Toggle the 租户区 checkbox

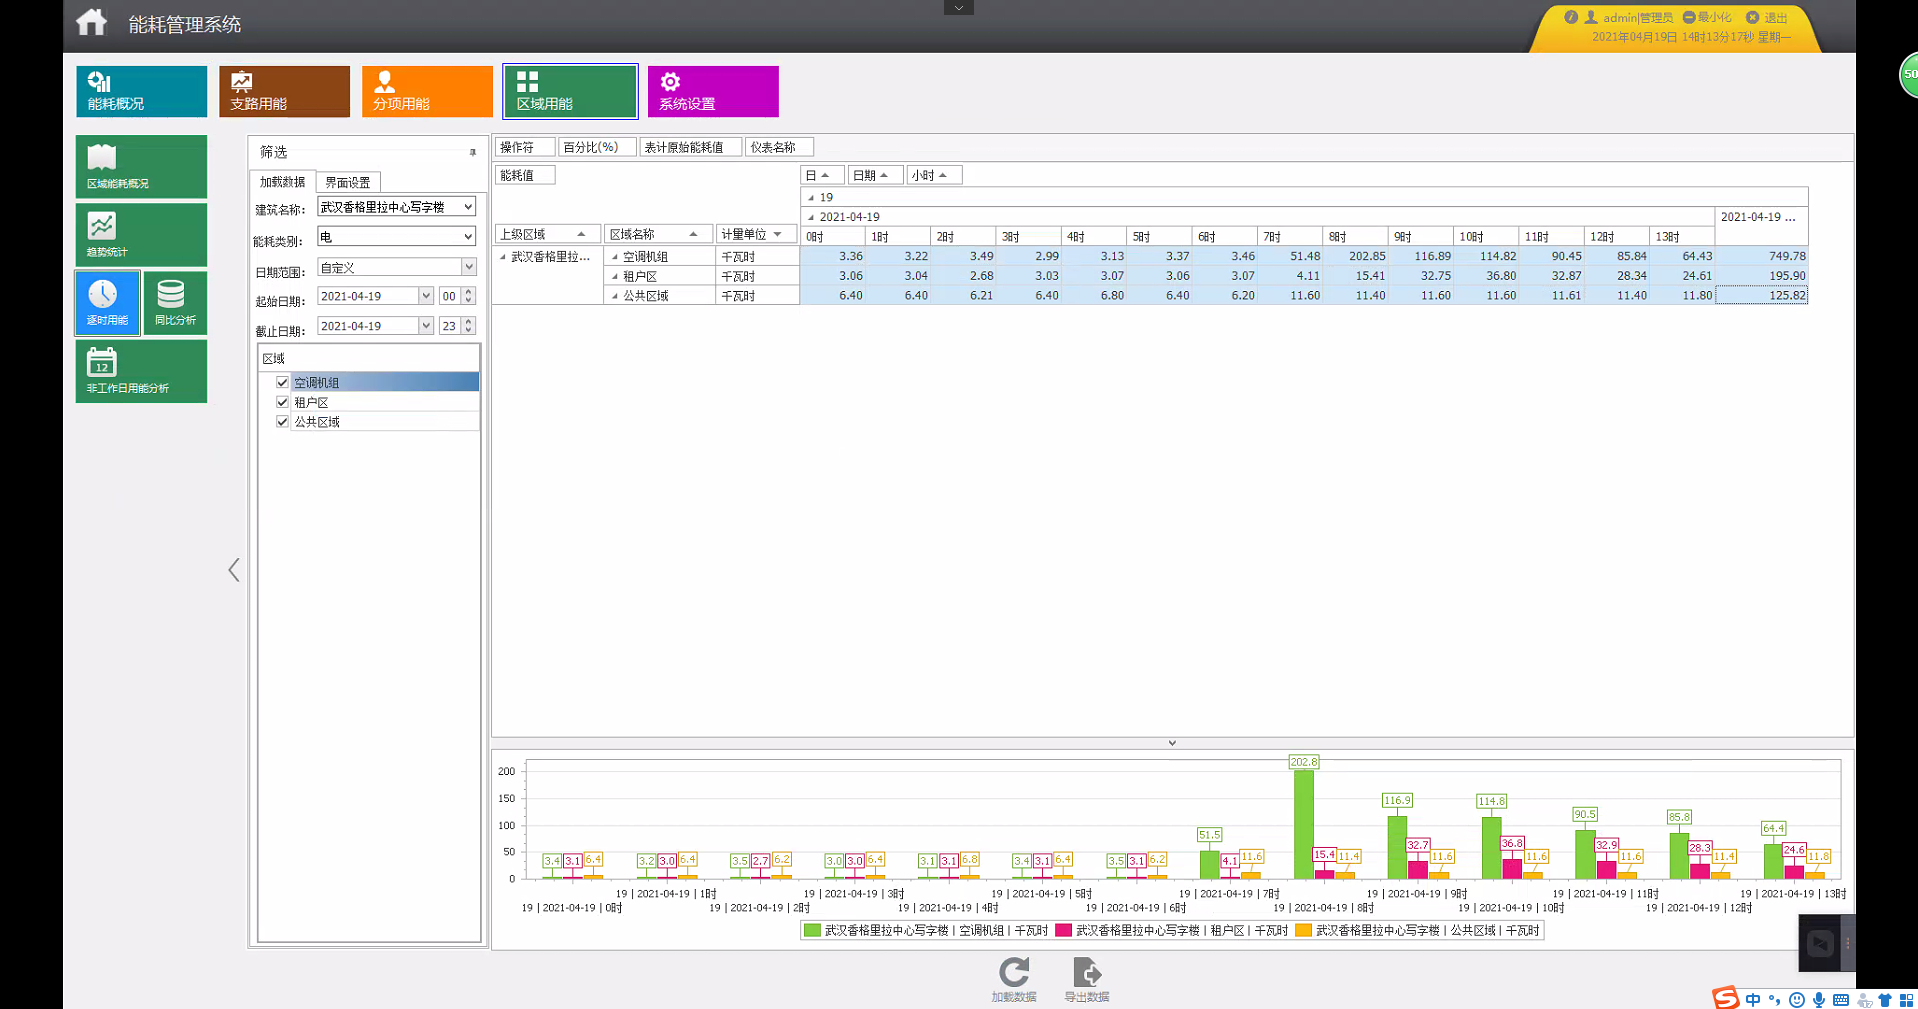(283, 402)
